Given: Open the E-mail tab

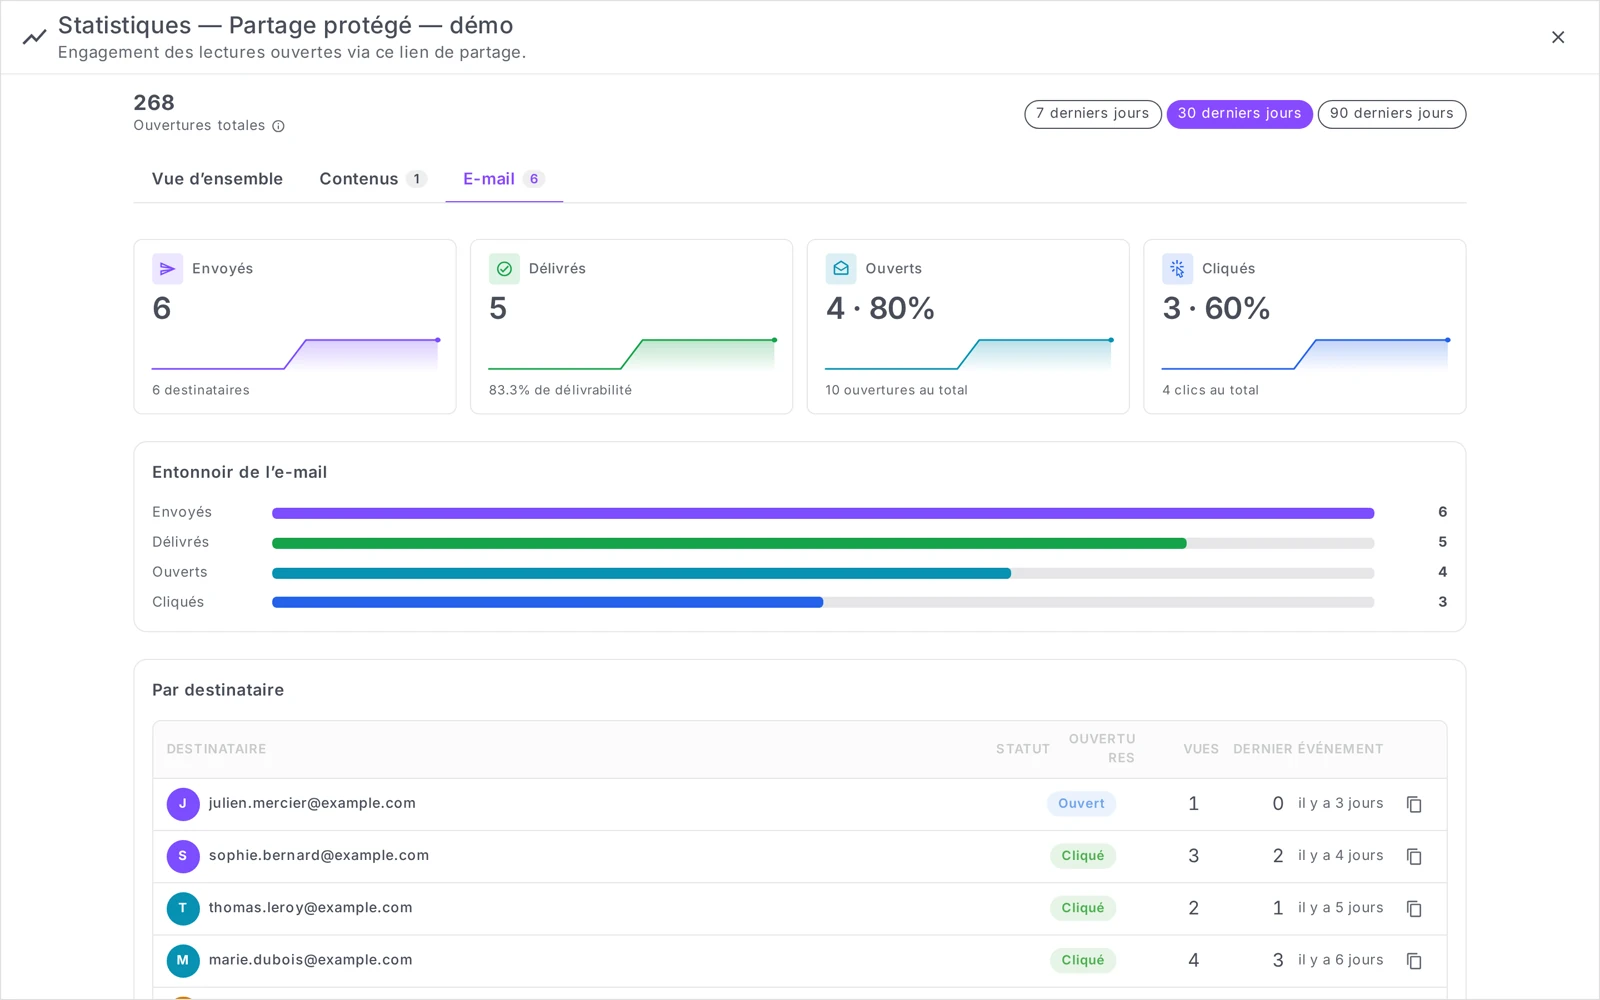Looking at the screenshot, I should pos(504,179).
